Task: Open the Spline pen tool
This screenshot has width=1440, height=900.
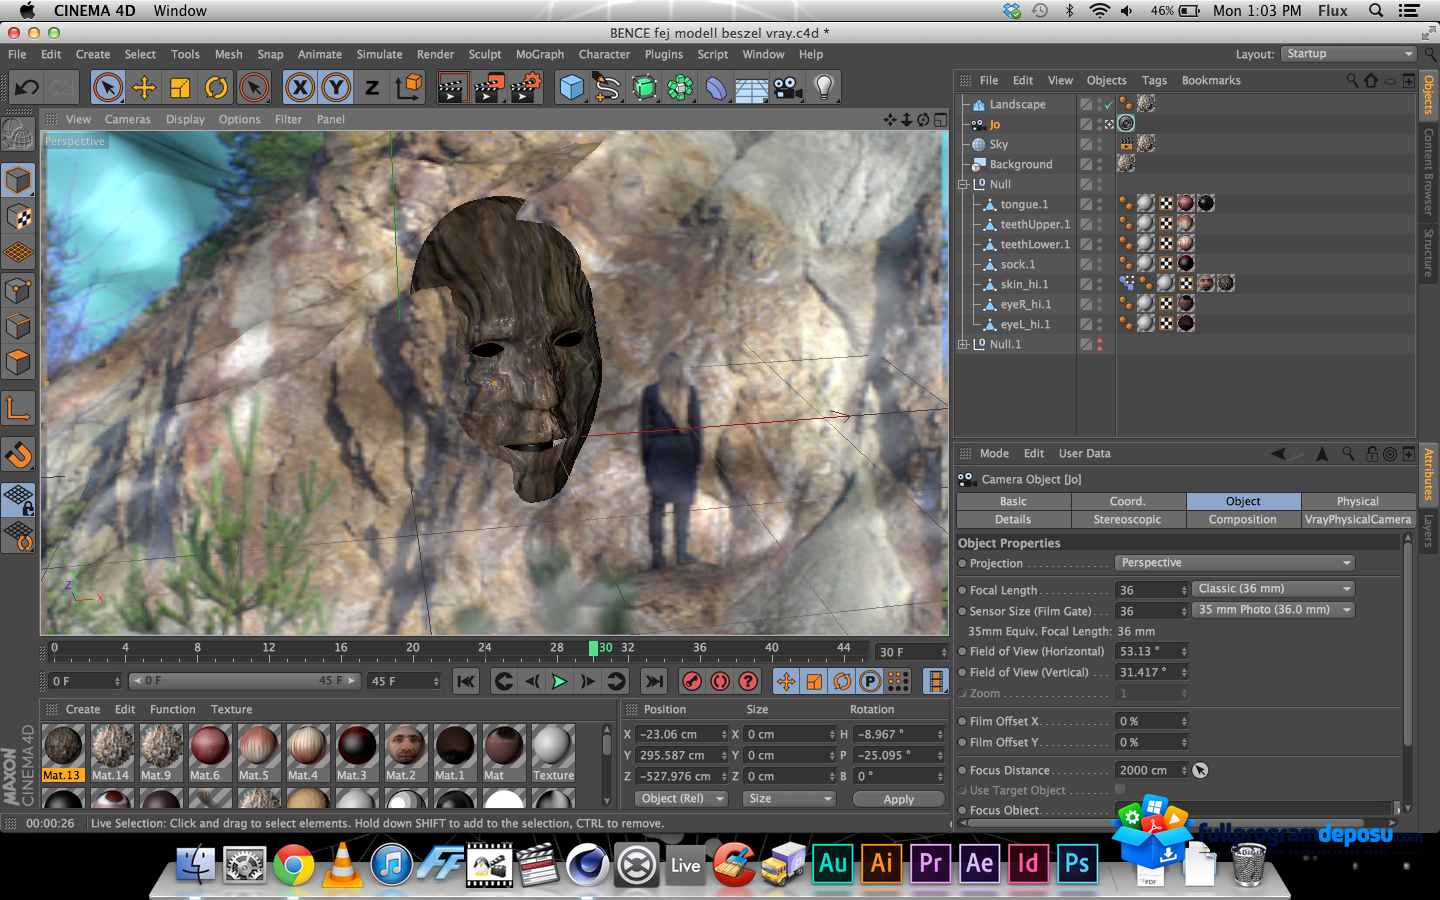Action: coord(607,88)
